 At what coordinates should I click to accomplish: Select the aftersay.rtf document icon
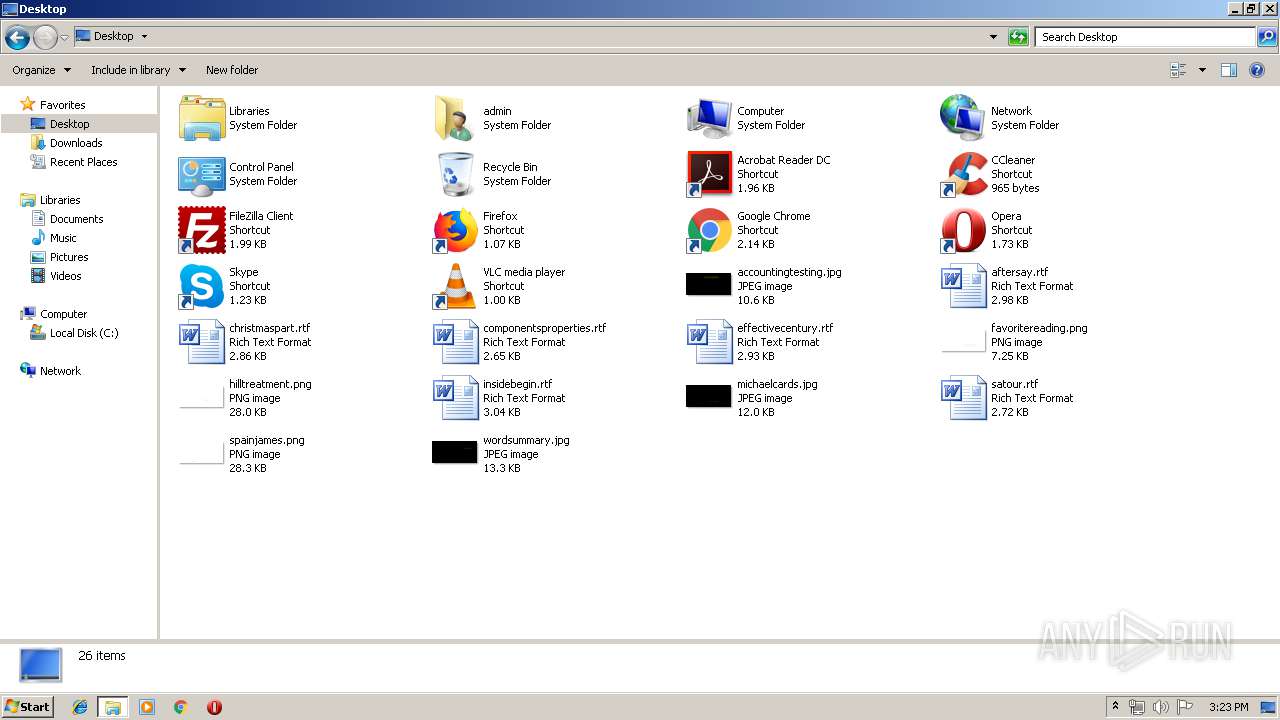pos(964,286)
